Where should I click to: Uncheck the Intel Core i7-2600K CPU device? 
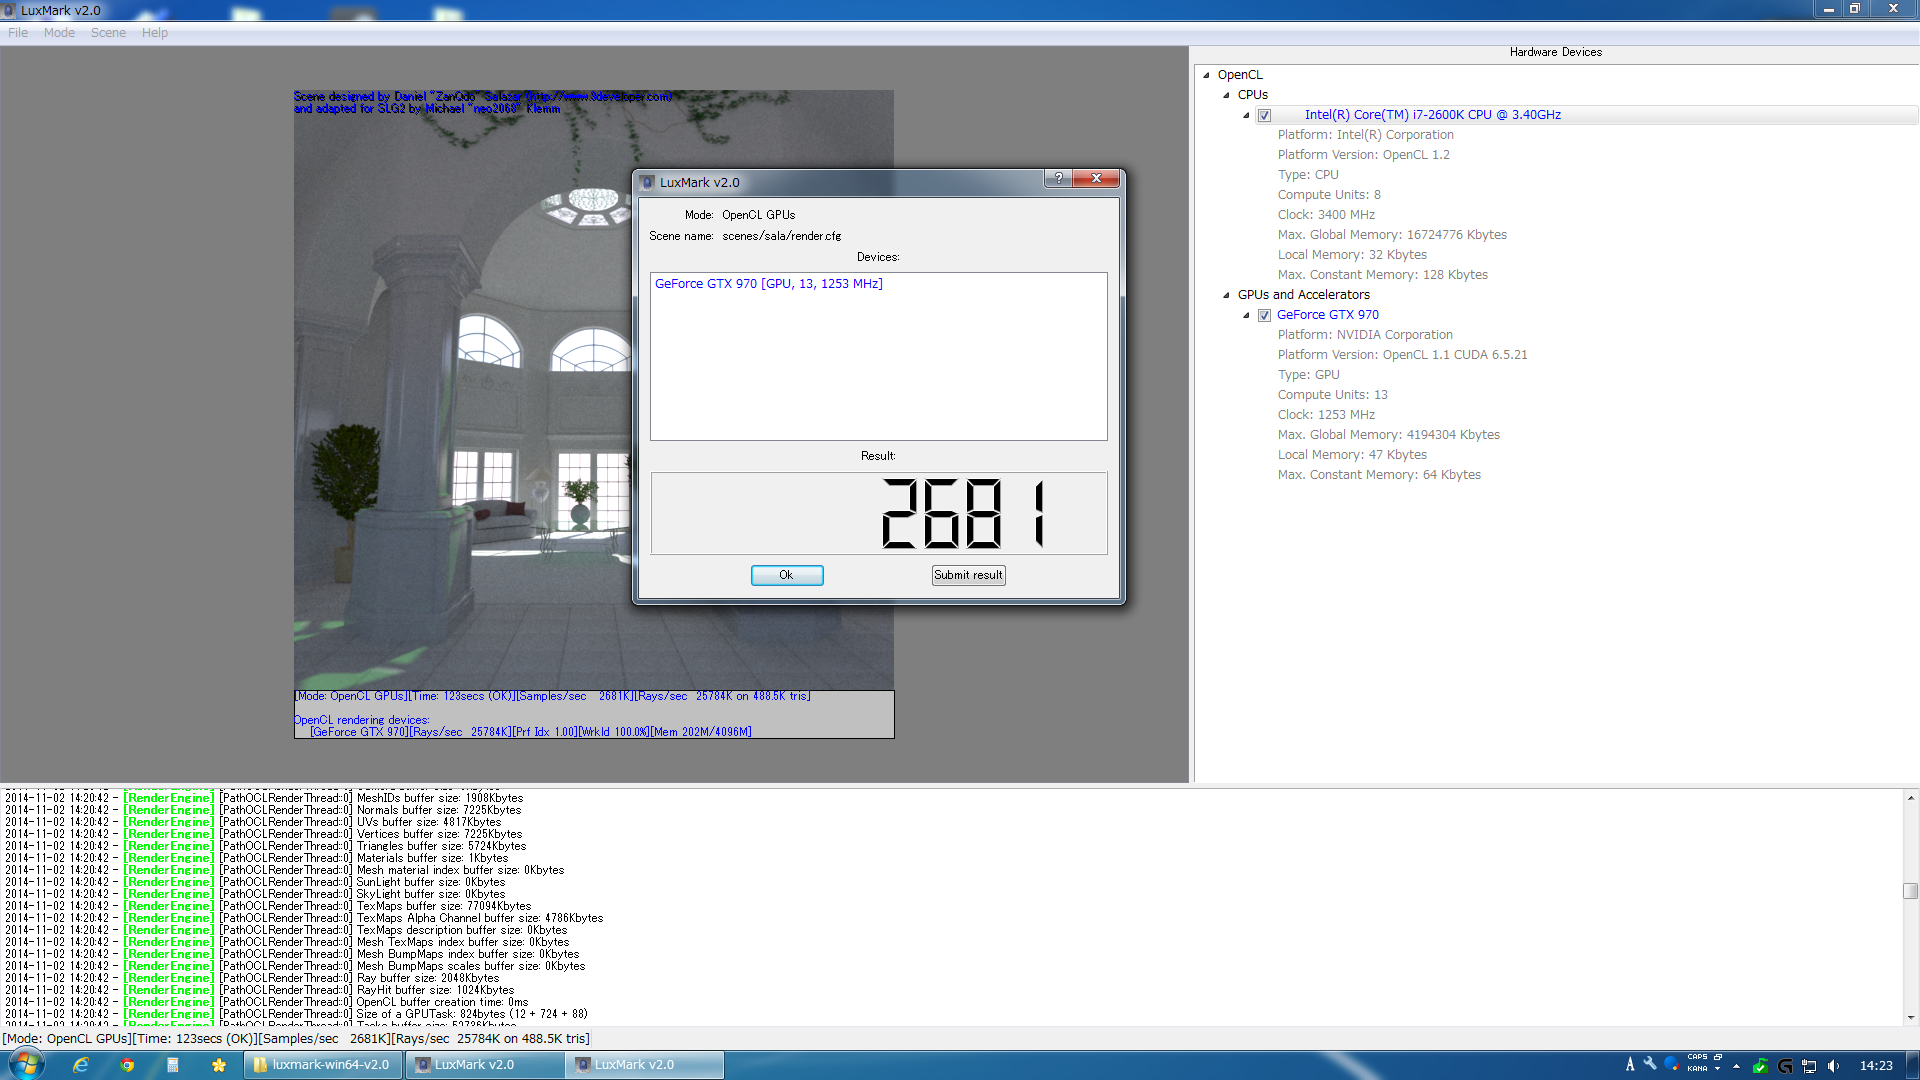pyautogui.click(x=1264, y=115)
